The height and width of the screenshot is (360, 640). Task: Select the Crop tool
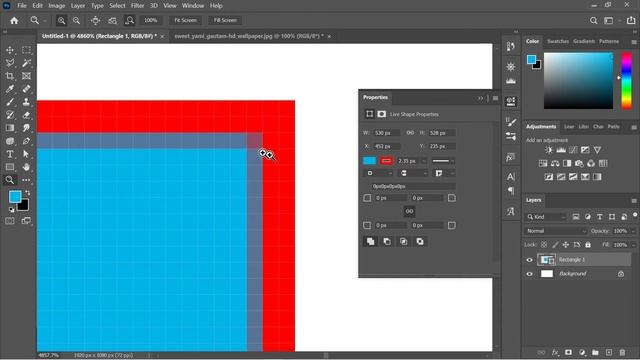point(10,76)
